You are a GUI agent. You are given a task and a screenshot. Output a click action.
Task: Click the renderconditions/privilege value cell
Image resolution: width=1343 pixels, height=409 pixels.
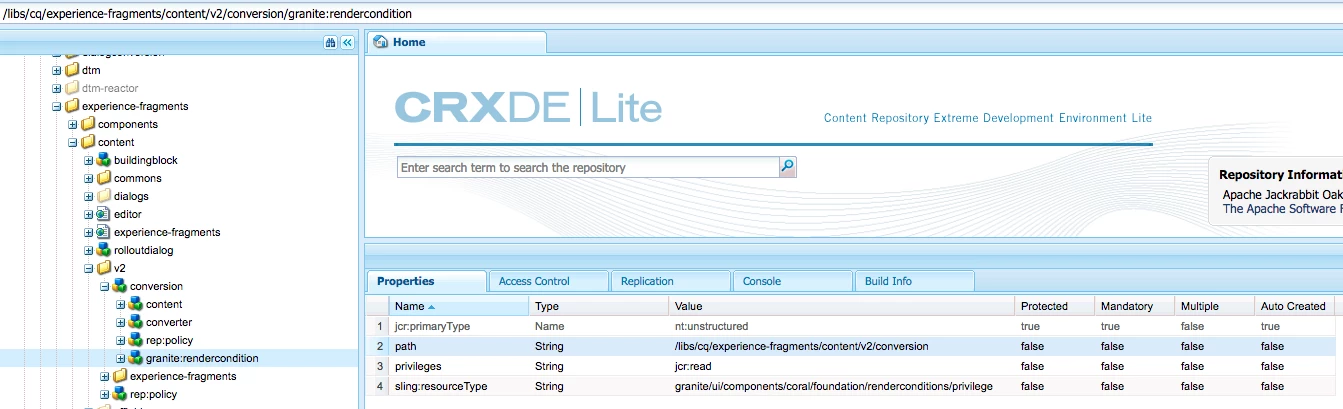coord(842,386)
